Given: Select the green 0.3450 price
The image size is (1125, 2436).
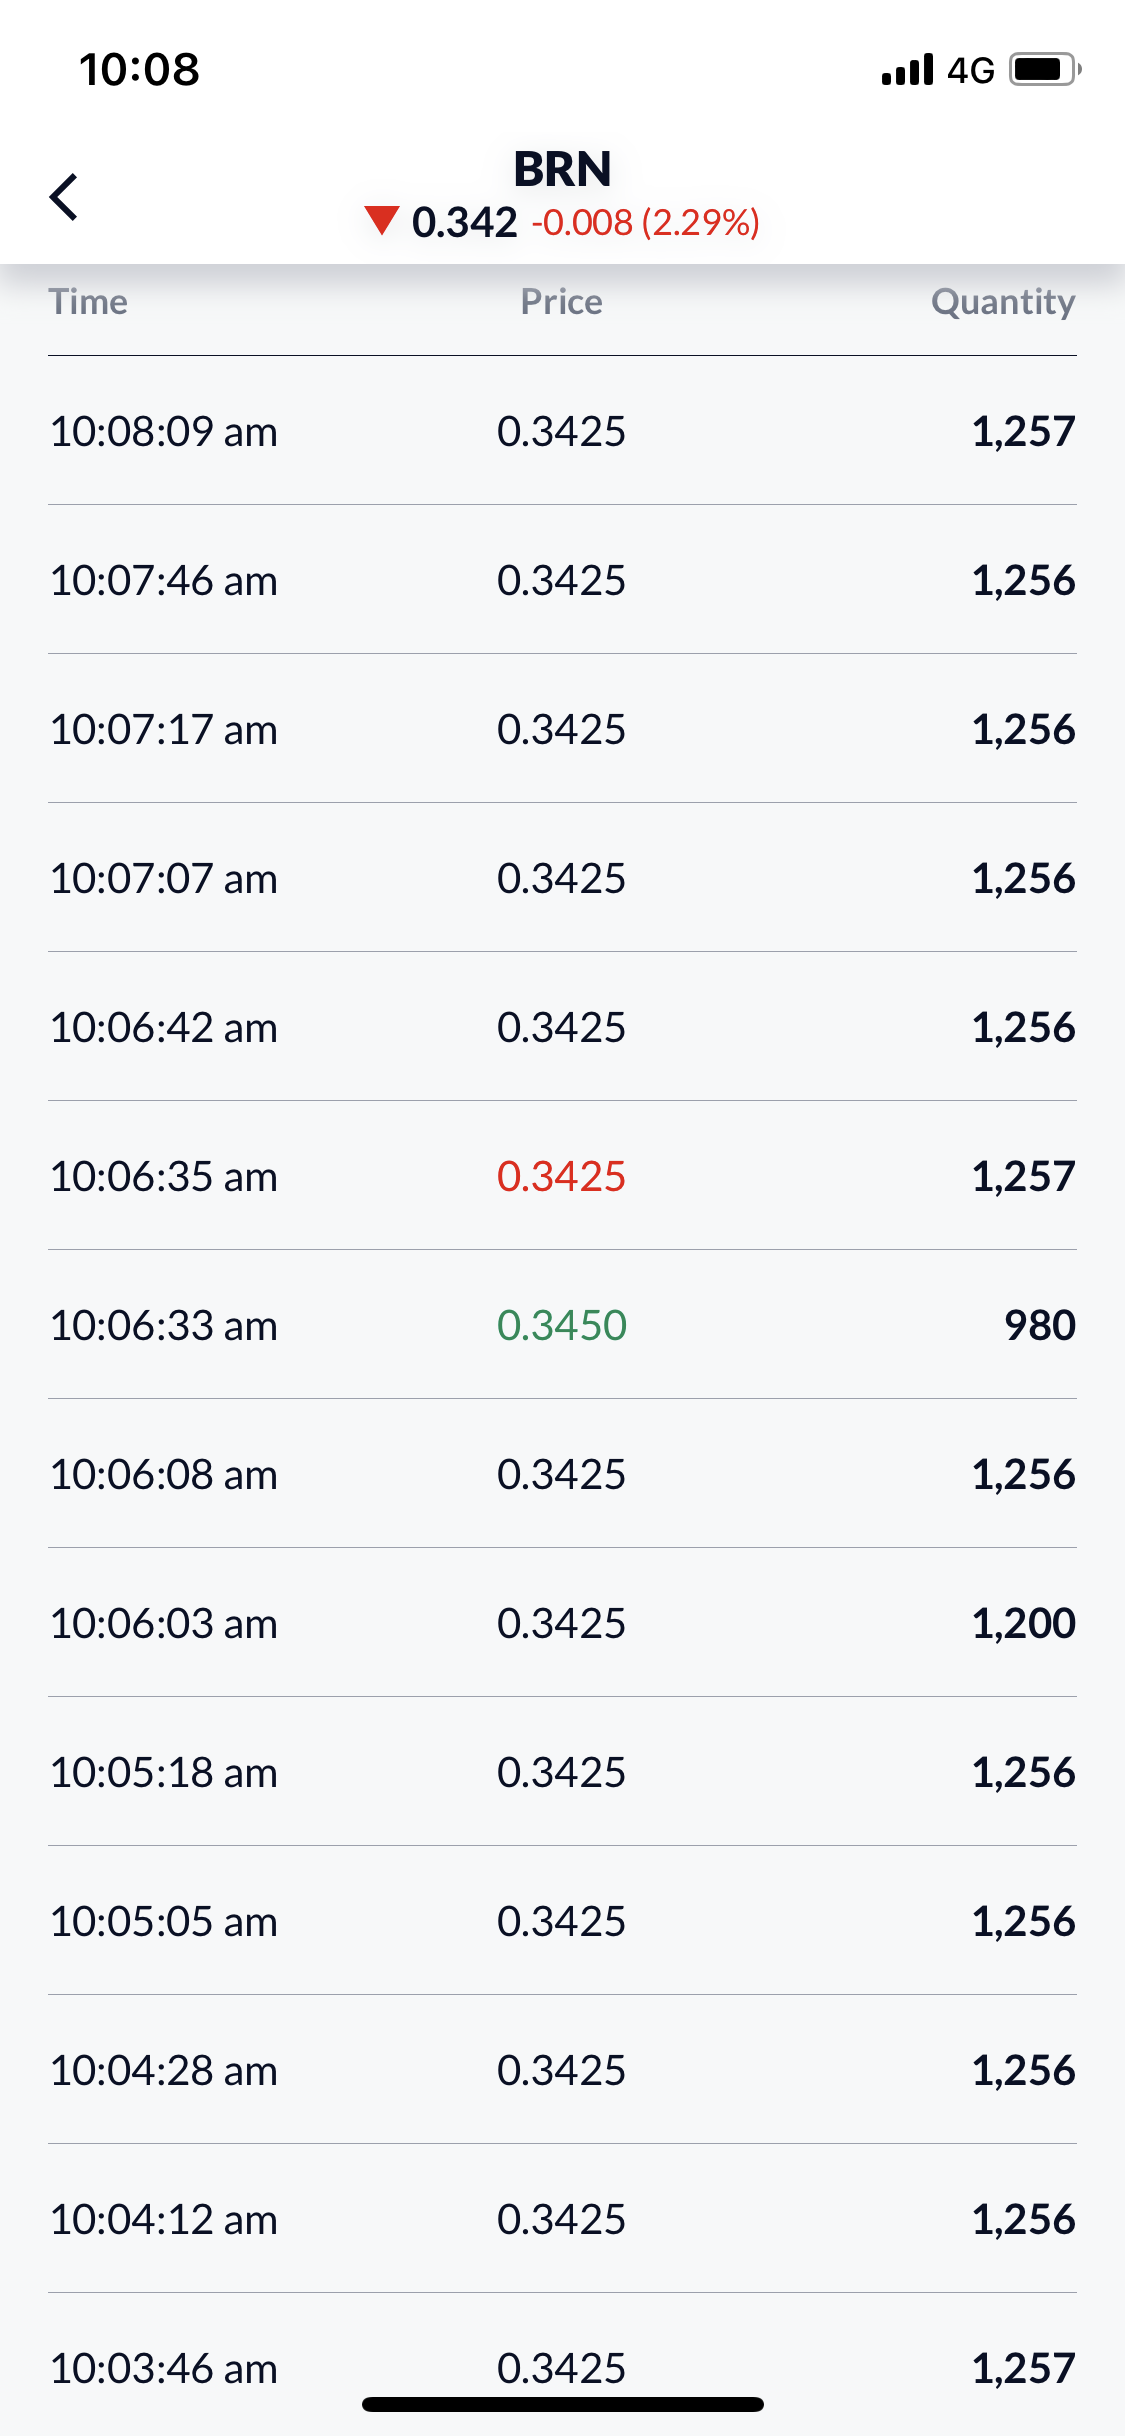Looking at the screenshot, I should pos(561,1325).
